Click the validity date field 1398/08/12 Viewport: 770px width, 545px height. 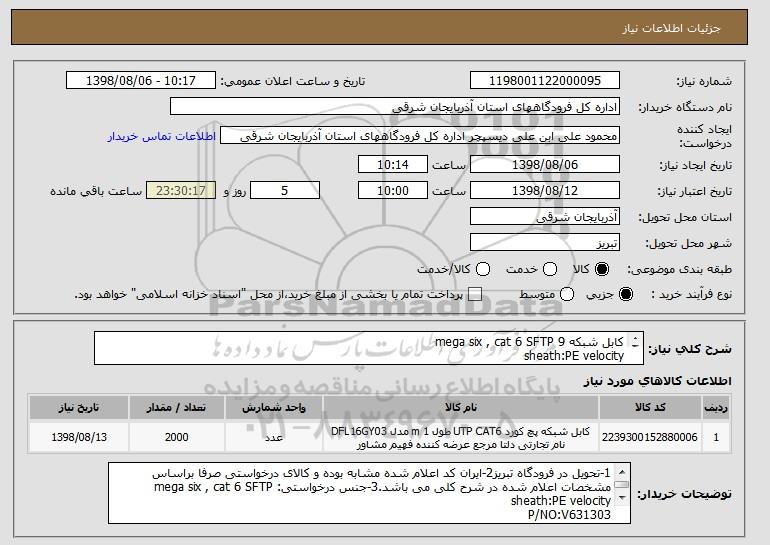pos(545,191)
